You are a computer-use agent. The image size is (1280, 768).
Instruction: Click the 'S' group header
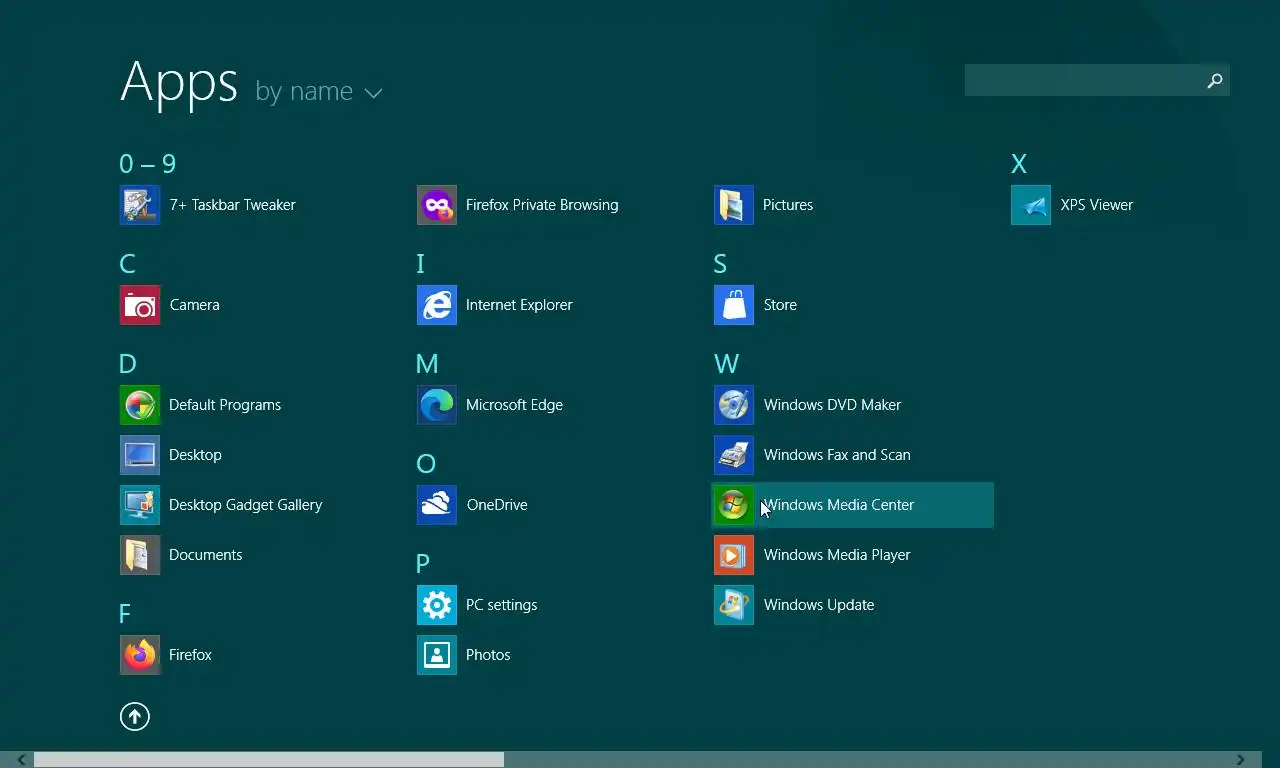720,264
